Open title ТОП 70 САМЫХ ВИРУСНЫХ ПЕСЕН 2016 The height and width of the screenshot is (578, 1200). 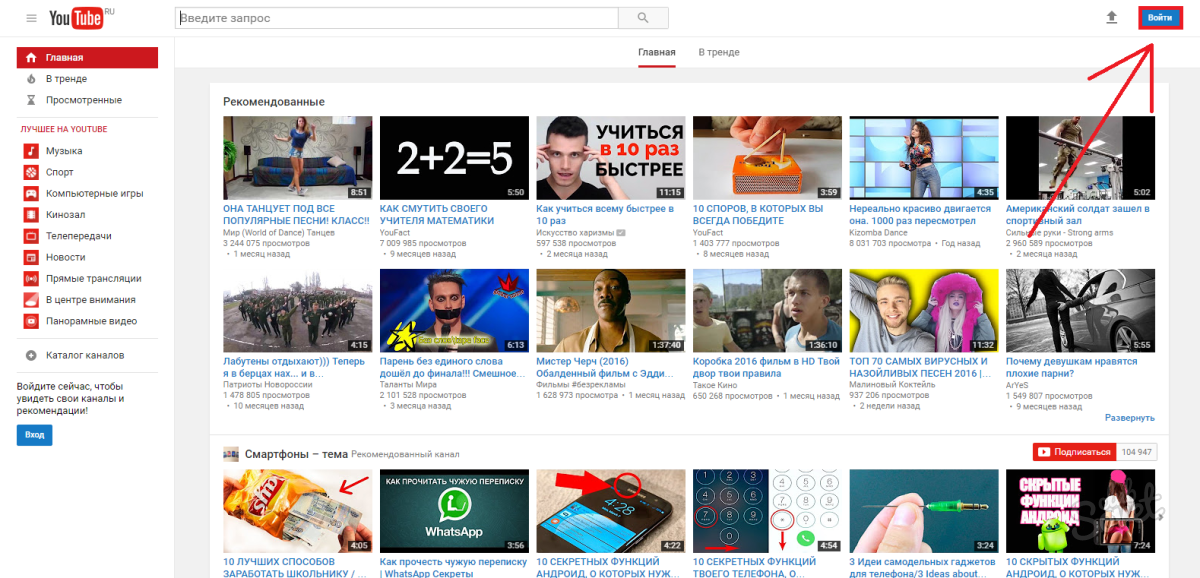pos(920,367)
